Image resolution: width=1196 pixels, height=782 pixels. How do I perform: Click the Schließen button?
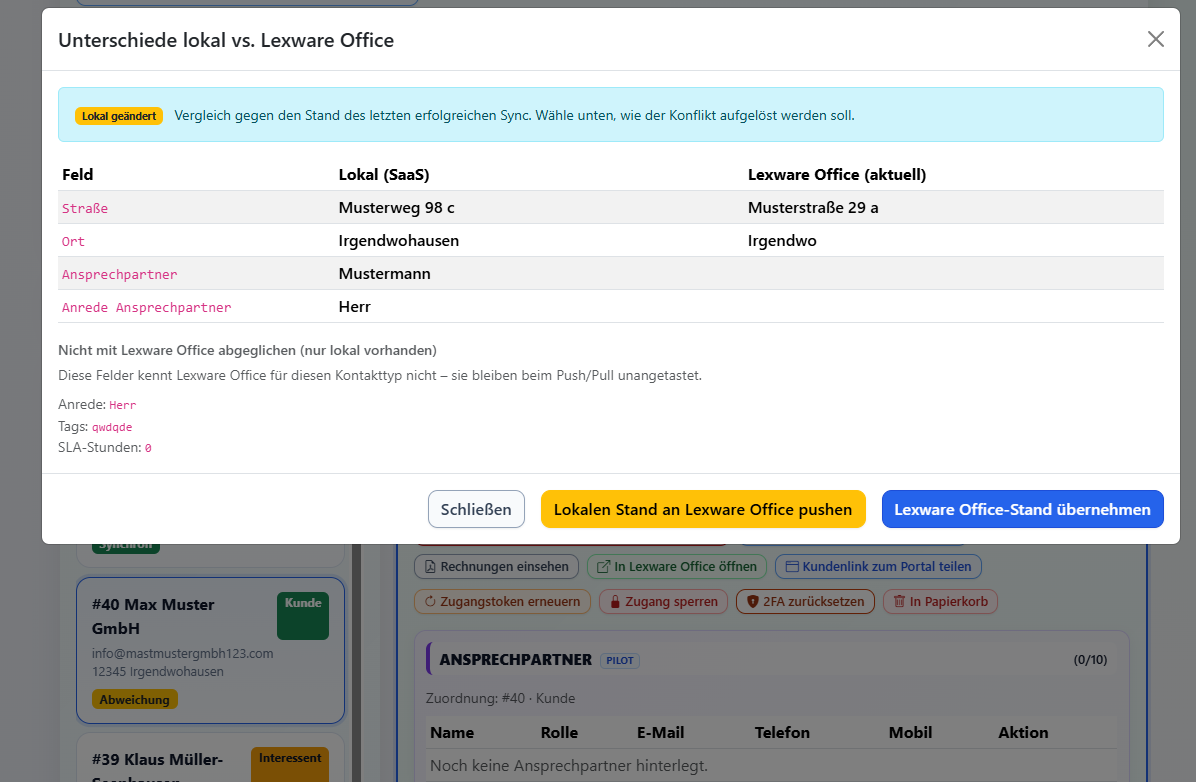point(476,509)
